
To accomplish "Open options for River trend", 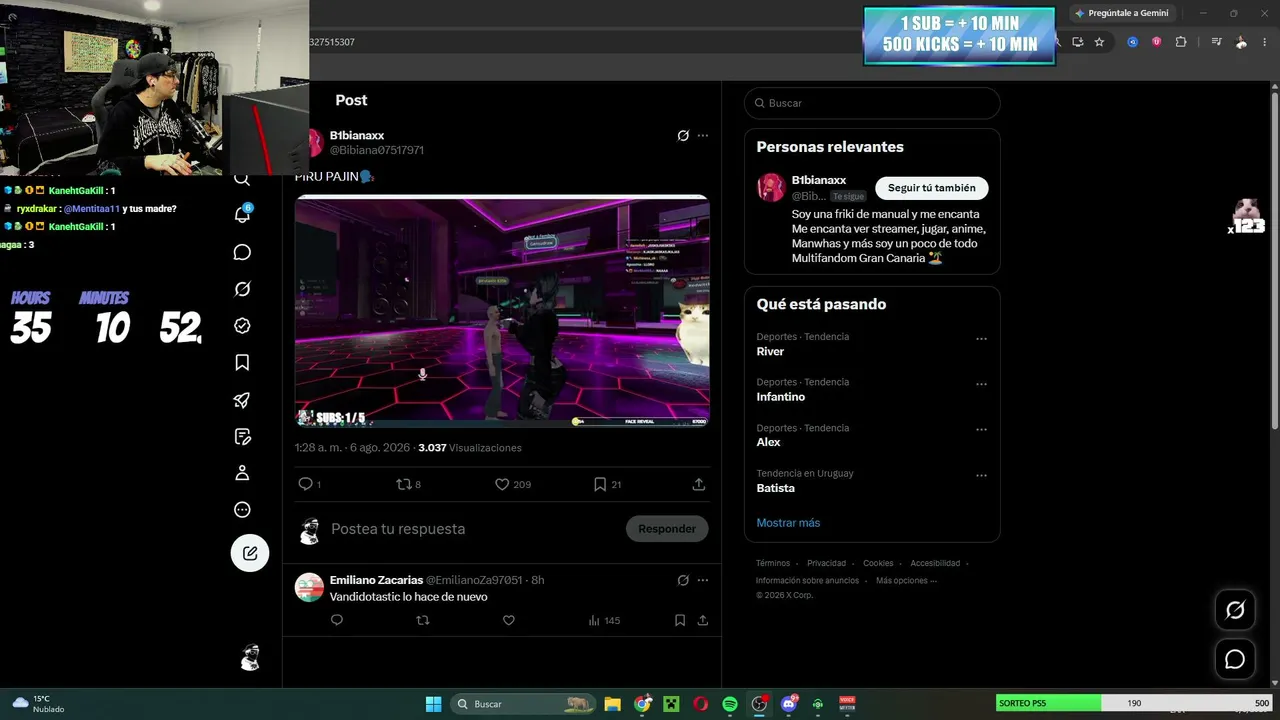I will [981, 339].
